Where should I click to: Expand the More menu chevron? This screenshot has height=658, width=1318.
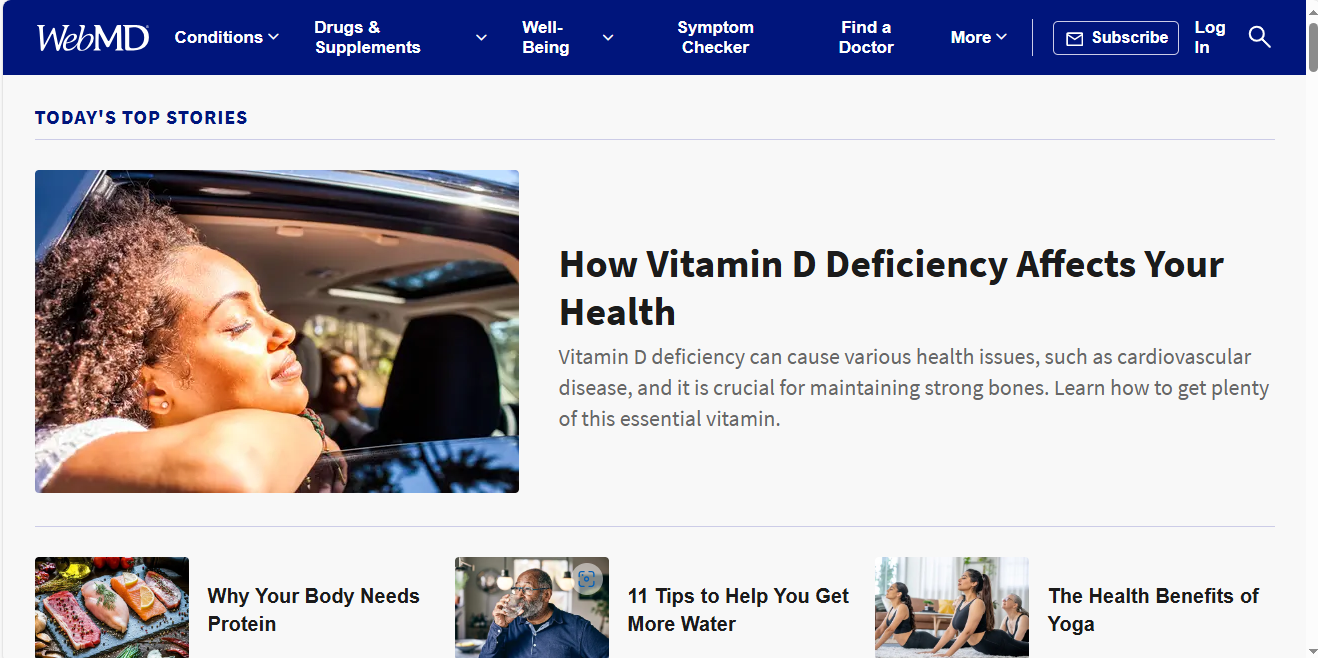click(x=1002, y=38)
